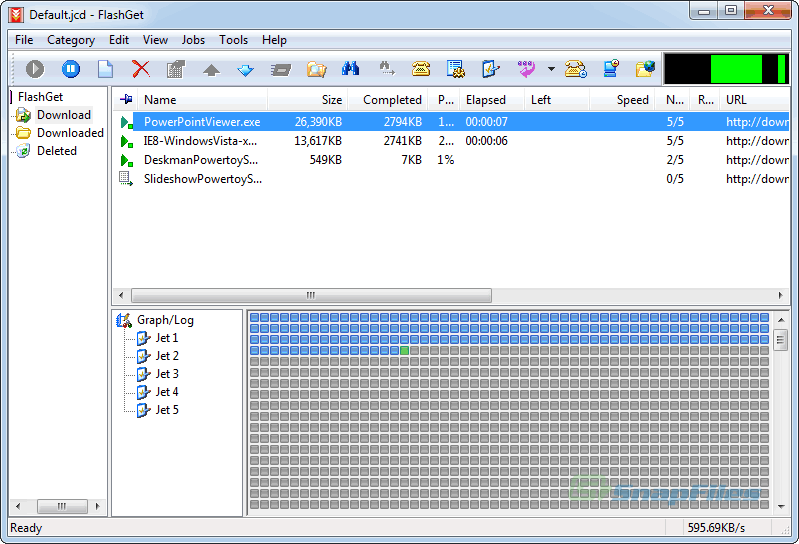Select the Download category folder
The width and height of the screenshot is (799, 544).
coord(63,115)
